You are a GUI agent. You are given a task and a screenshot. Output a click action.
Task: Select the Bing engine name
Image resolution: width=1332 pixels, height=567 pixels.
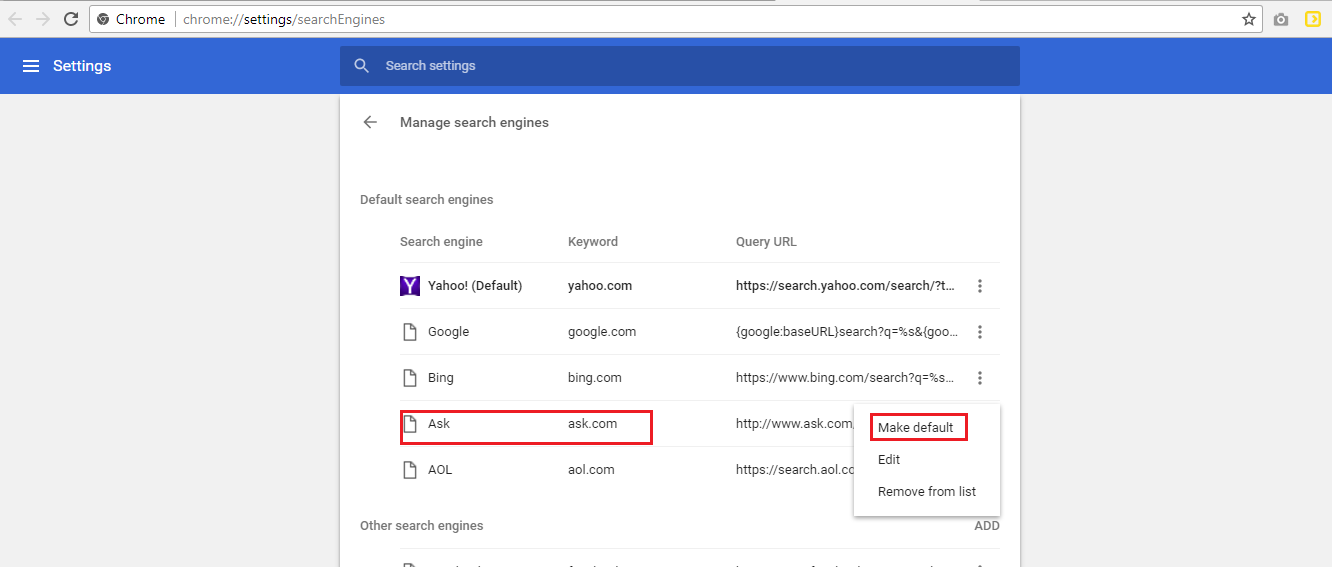tap(441, 378)
